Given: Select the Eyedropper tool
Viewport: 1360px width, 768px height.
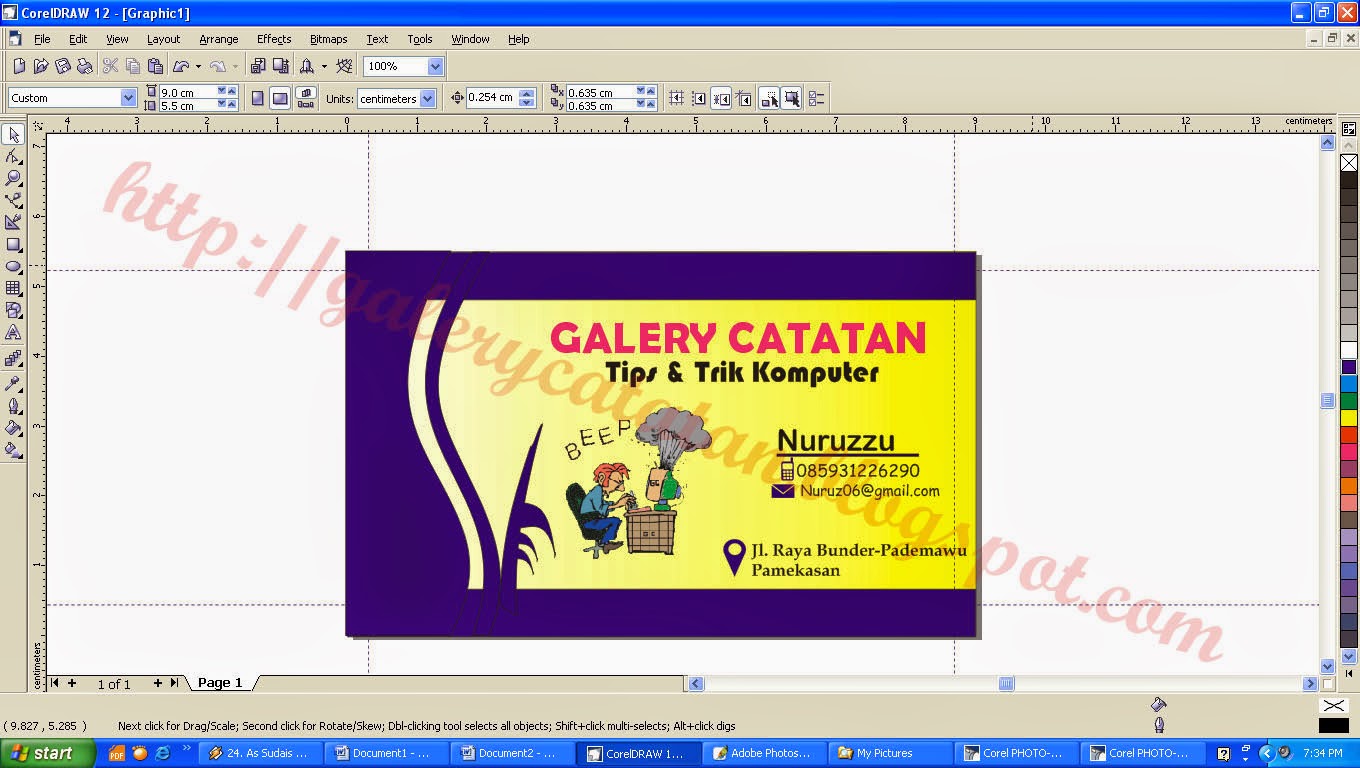Looking at the screenshot, I should 13,383.
